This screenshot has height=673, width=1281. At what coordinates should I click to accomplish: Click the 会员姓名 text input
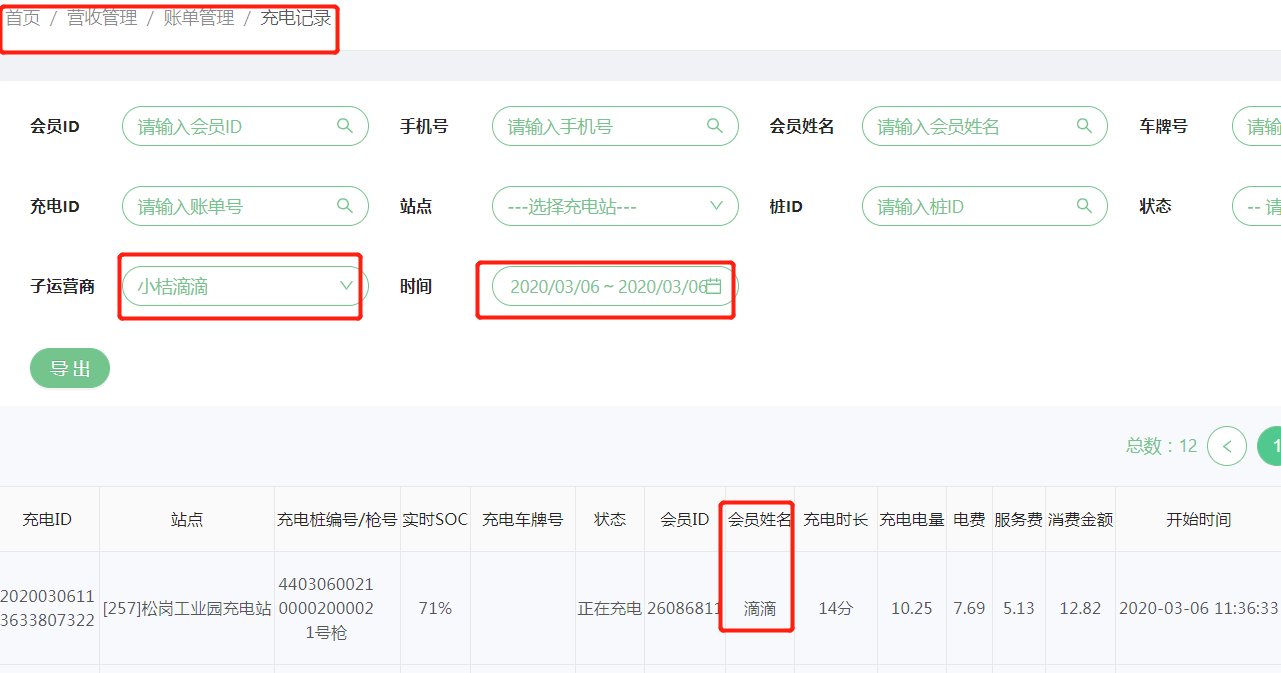970,126
